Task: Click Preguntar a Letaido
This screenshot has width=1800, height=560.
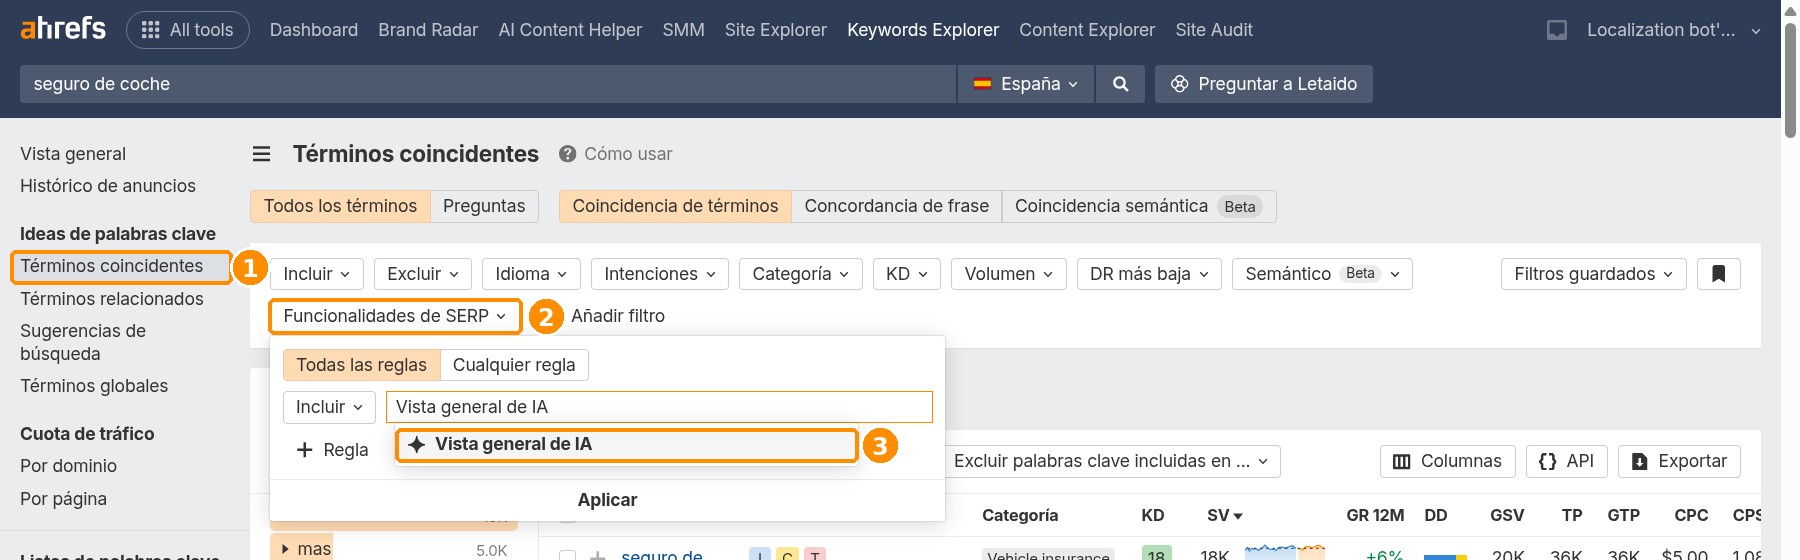Action: pyautogui.click(x=1264, y=84)
